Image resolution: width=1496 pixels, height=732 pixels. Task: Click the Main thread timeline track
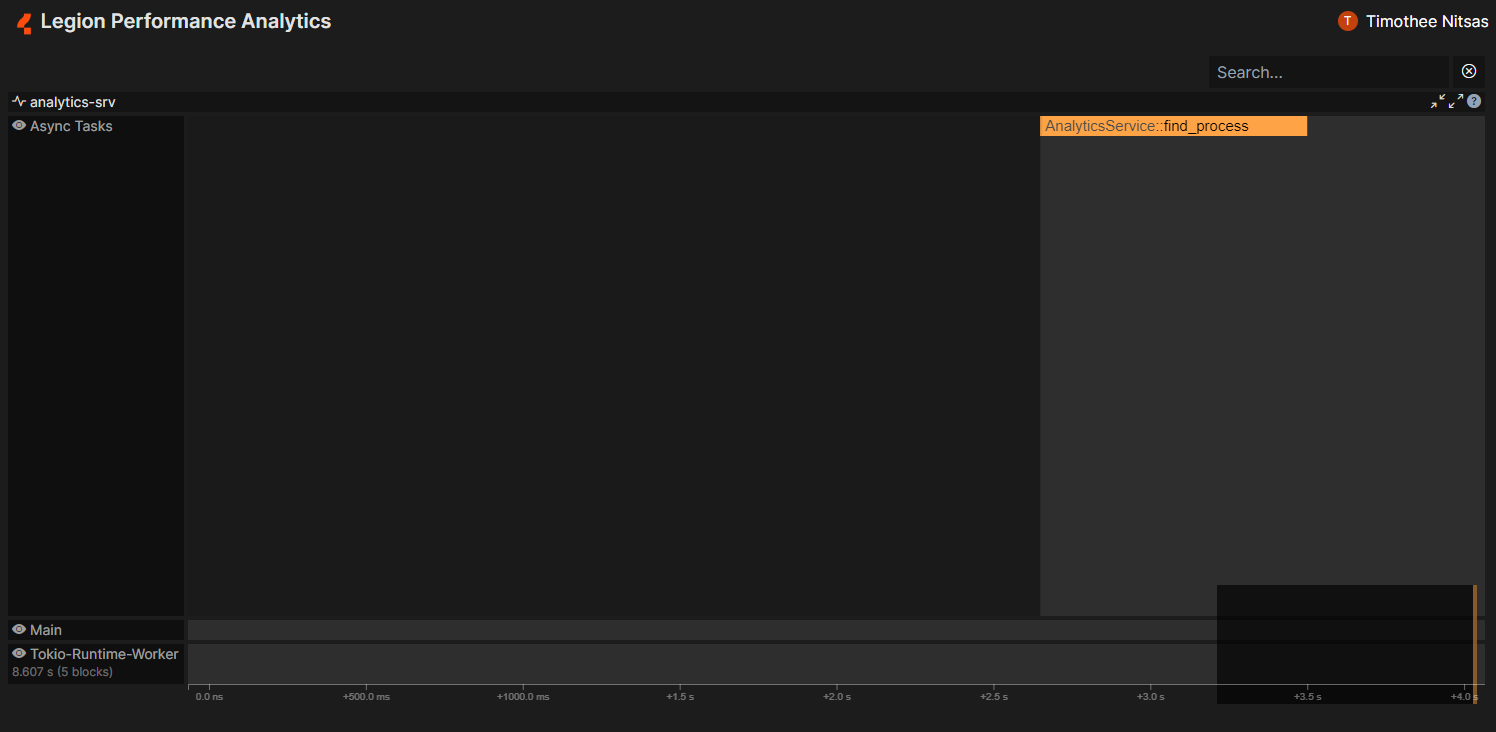pyautogui.click(x=836, y=630)
